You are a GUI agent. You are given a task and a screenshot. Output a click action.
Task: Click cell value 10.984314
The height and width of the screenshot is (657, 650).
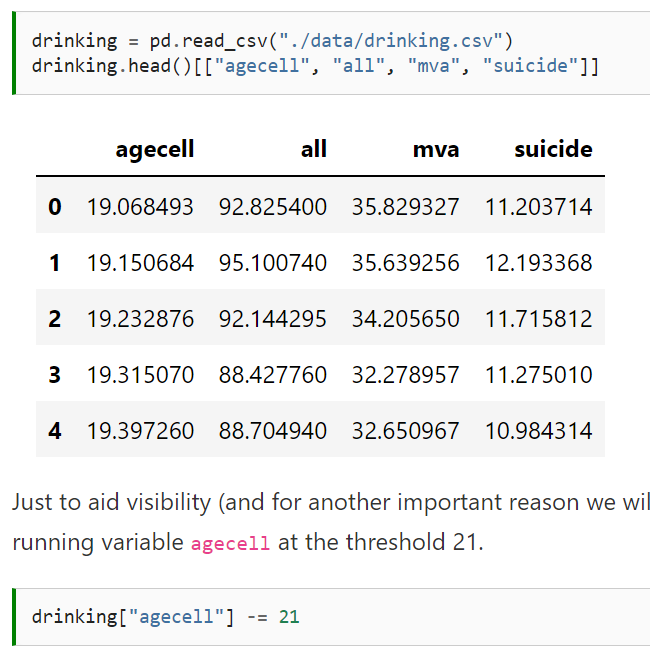(539, 431)
